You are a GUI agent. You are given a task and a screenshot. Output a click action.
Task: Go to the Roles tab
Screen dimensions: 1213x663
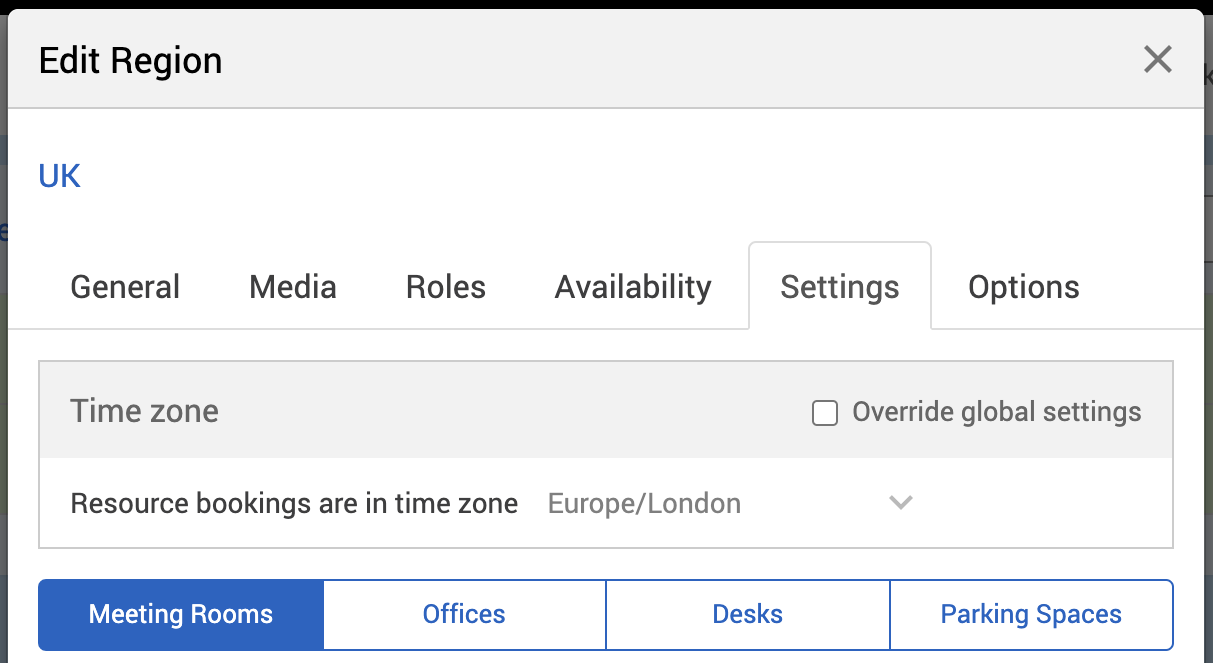tap(445, 287)
